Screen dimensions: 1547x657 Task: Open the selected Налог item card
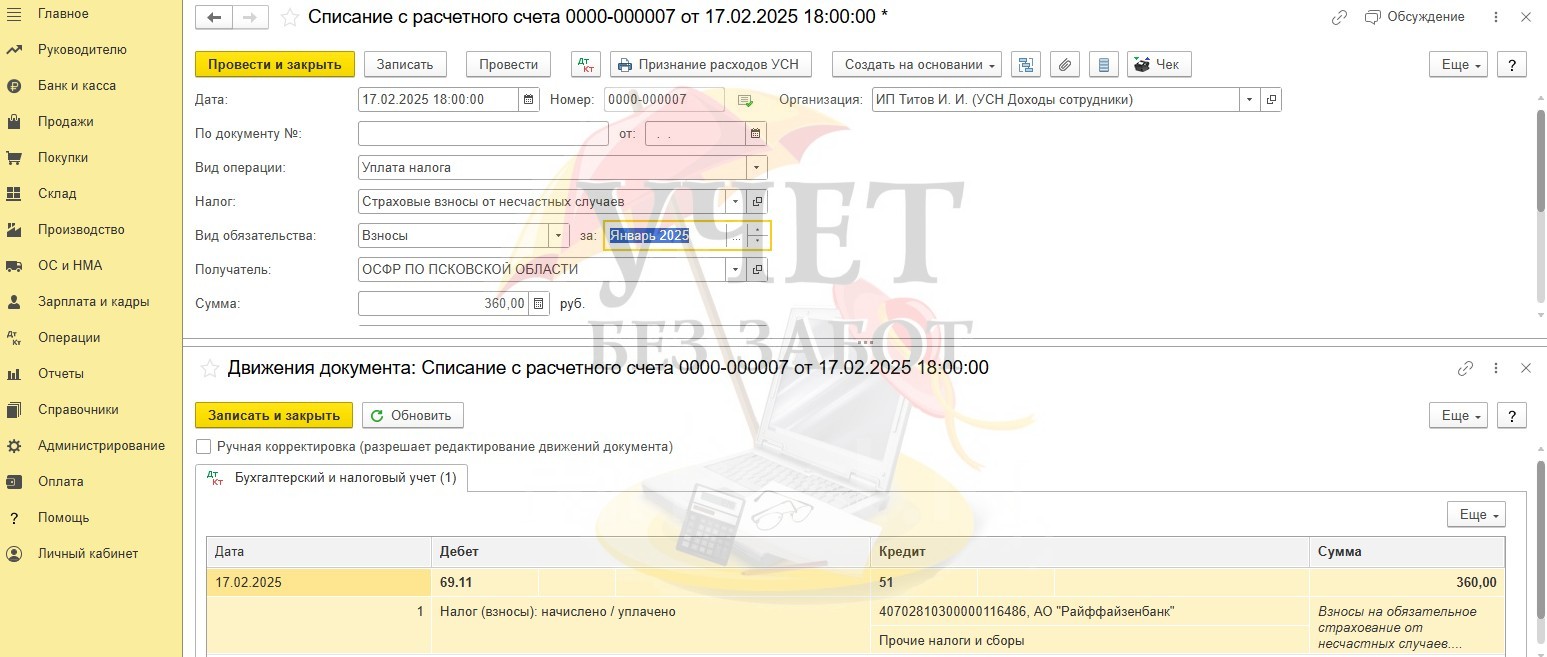pyautogui.click(x=757, y=202)
